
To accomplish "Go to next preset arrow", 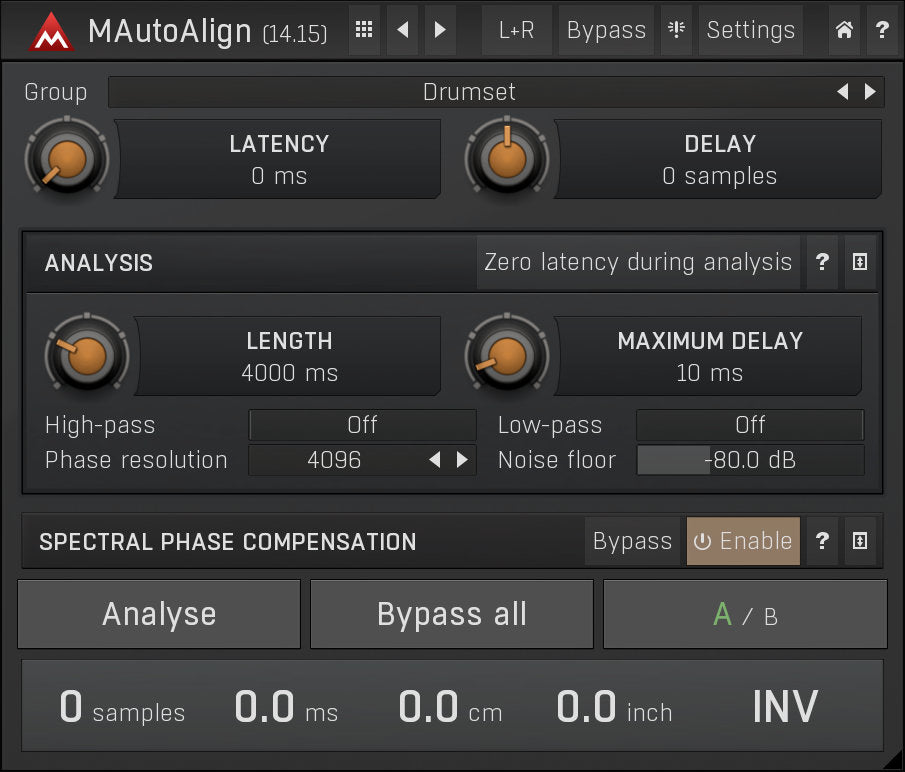I will (440, 30).
